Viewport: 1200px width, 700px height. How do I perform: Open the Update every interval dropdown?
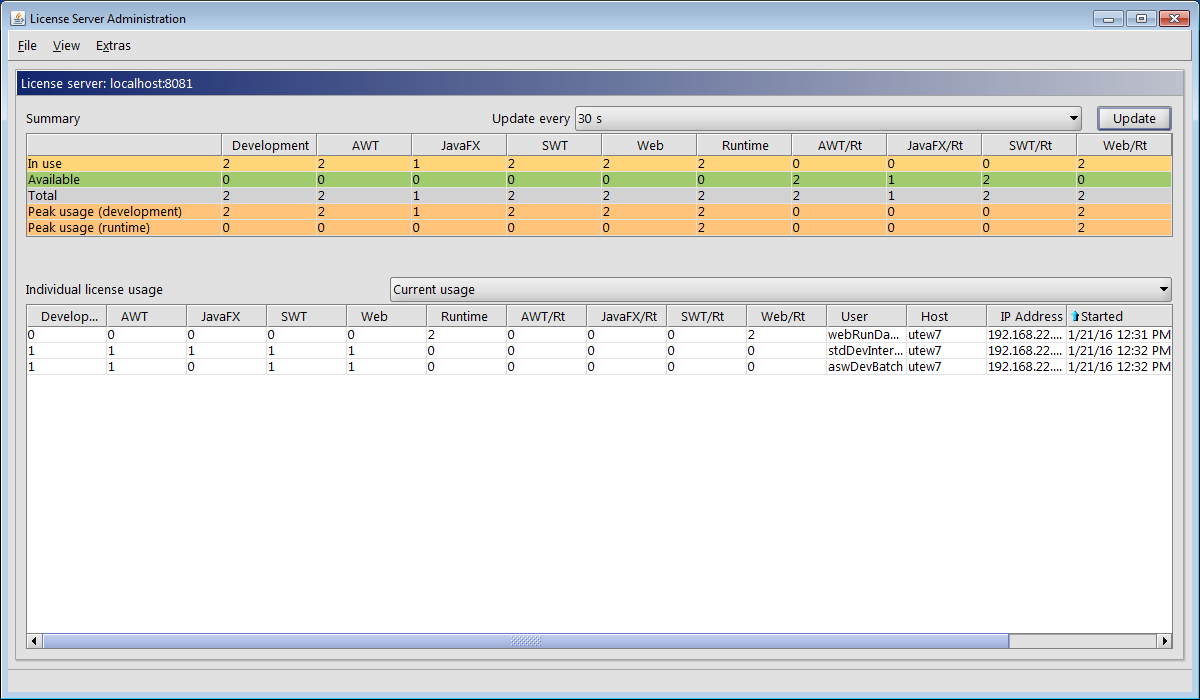coord(1073,119)
